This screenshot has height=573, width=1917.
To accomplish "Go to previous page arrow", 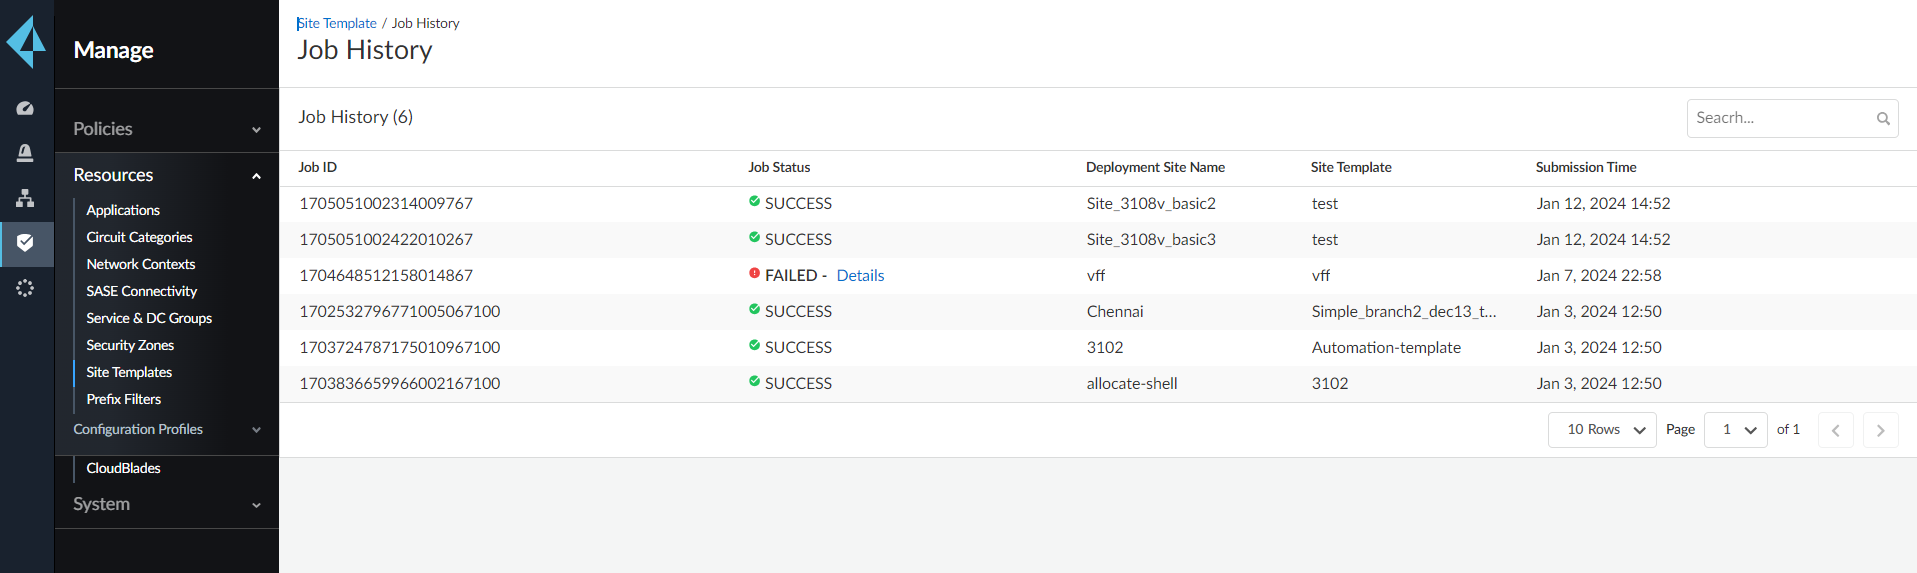I will tap(1835, 430).
